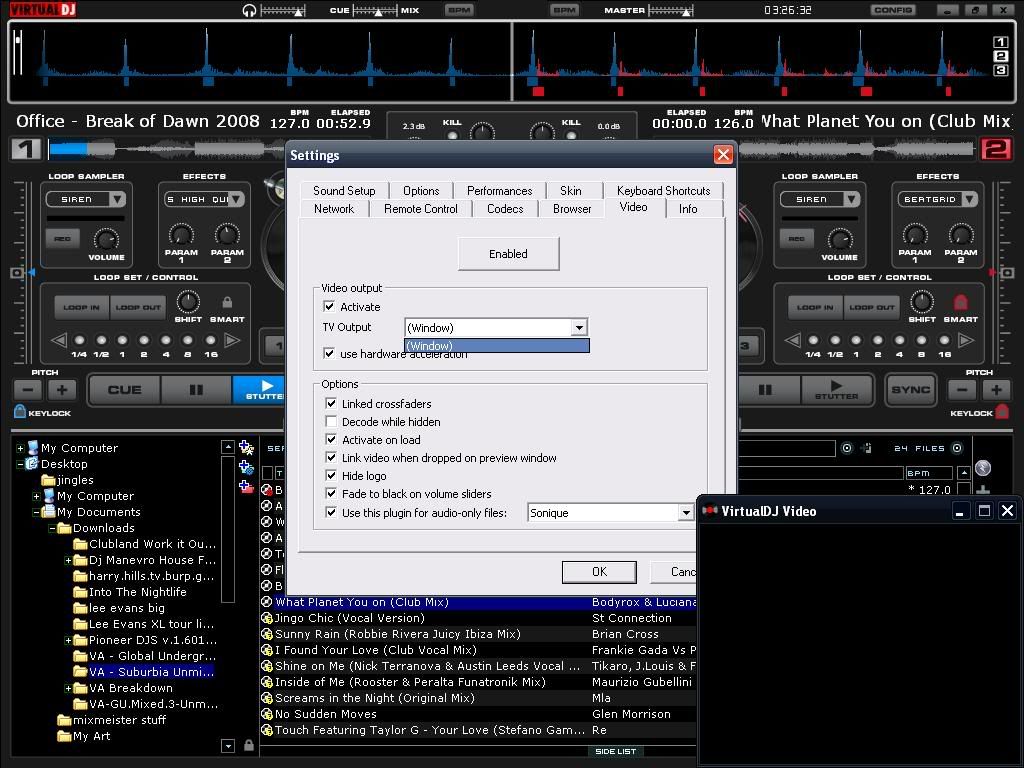
Task: Click the Desktop folder icon in tree
Action: [32, 464]
